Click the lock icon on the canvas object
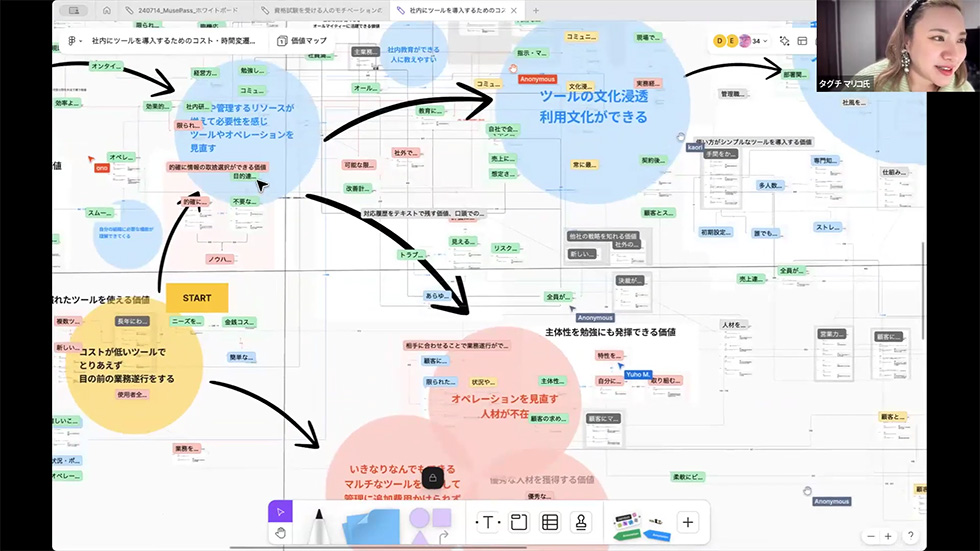The image size is (980, 551). tap(432, 478)
